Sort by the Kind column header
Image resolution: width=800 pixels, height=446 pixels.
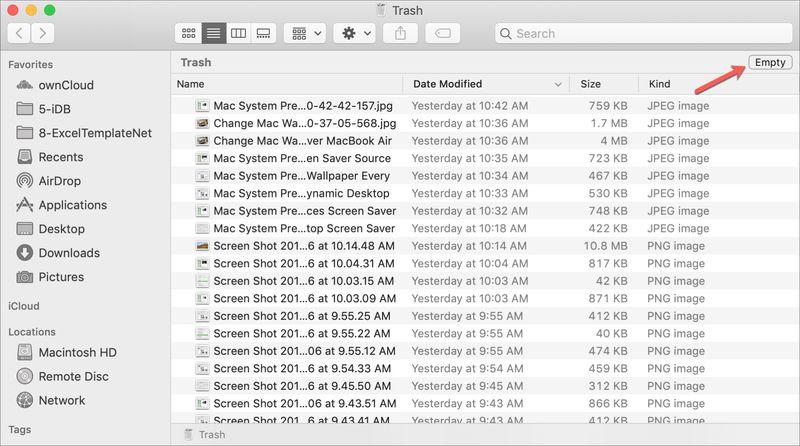click(x=719, y=84)
